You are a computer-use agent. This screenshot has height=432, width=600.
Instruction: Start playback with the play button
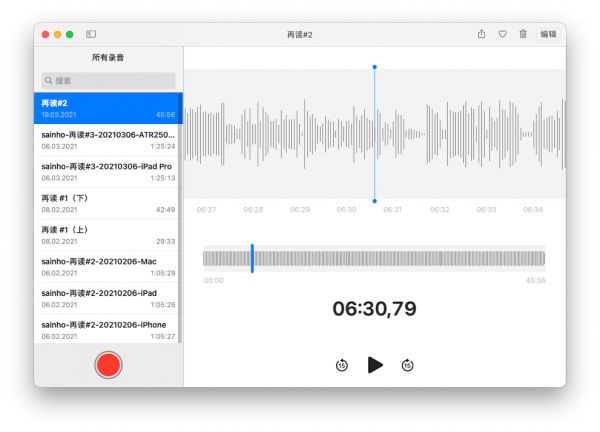[x=375, y=365]
